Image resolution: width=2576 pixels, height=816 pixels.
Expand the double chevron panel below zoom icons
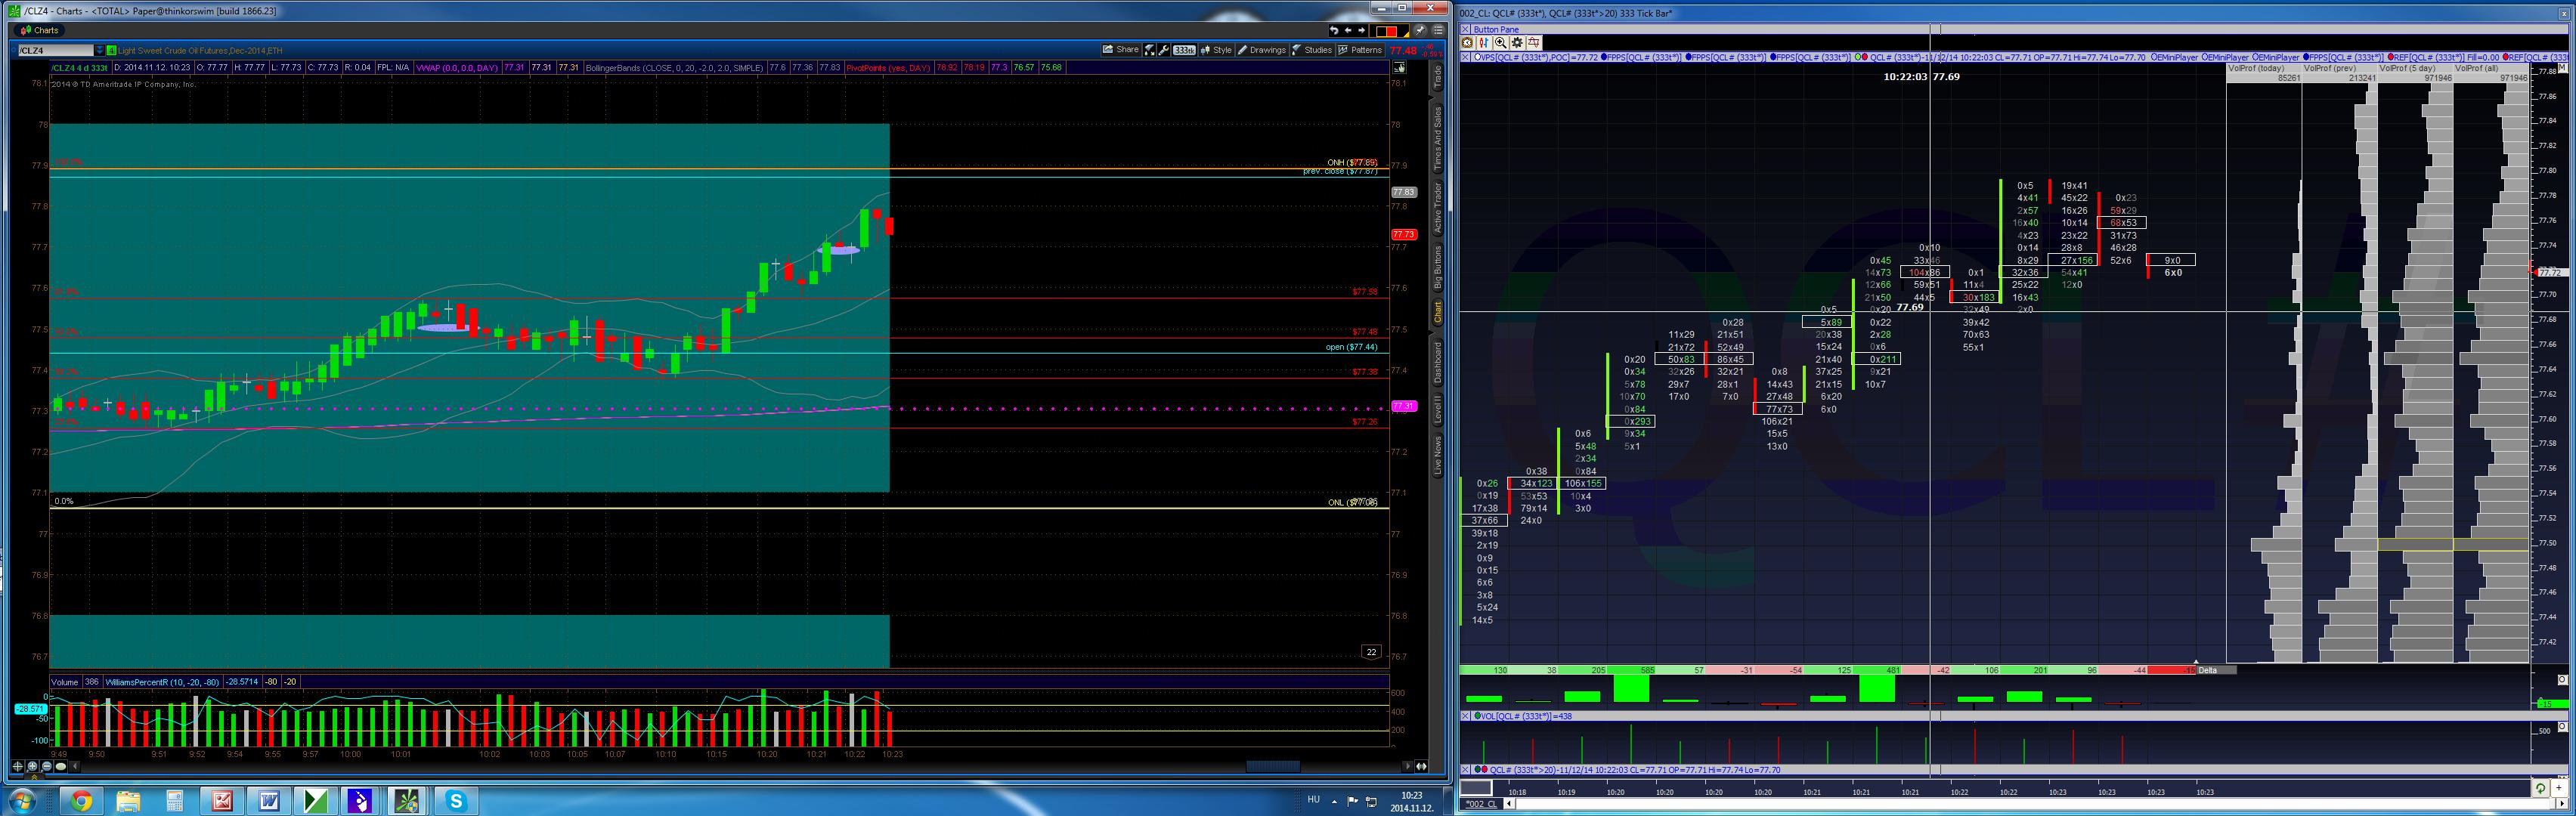(x=34, y=777)
